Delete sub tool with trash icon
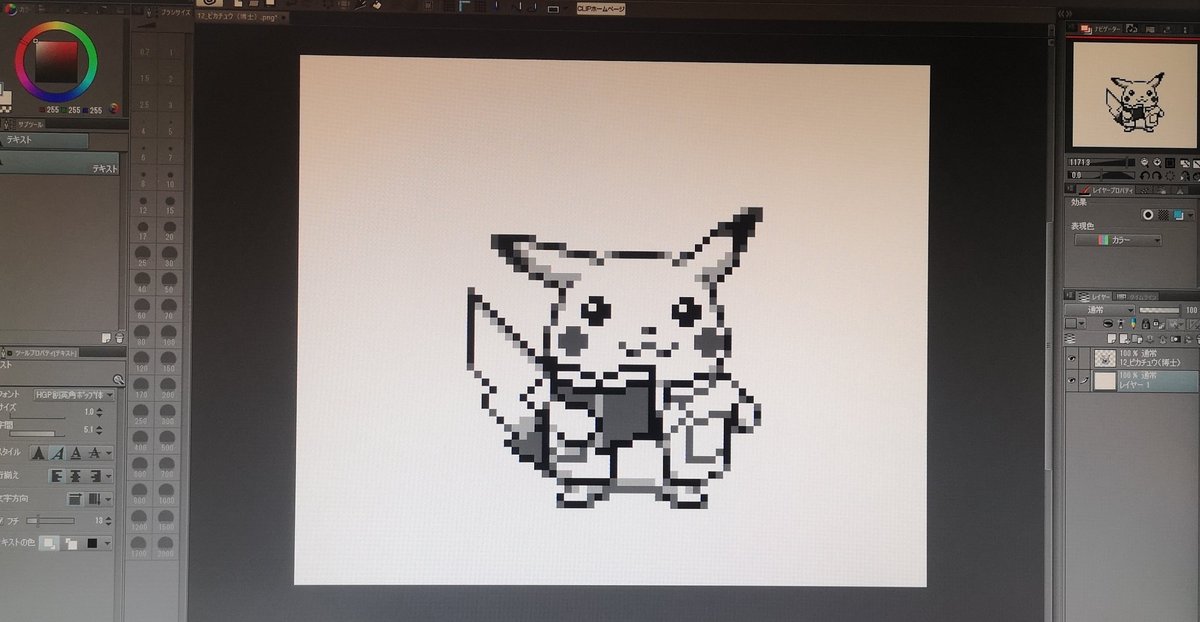Image resolution: width=1200 pixels, height=622 pixels. (118, 338)
